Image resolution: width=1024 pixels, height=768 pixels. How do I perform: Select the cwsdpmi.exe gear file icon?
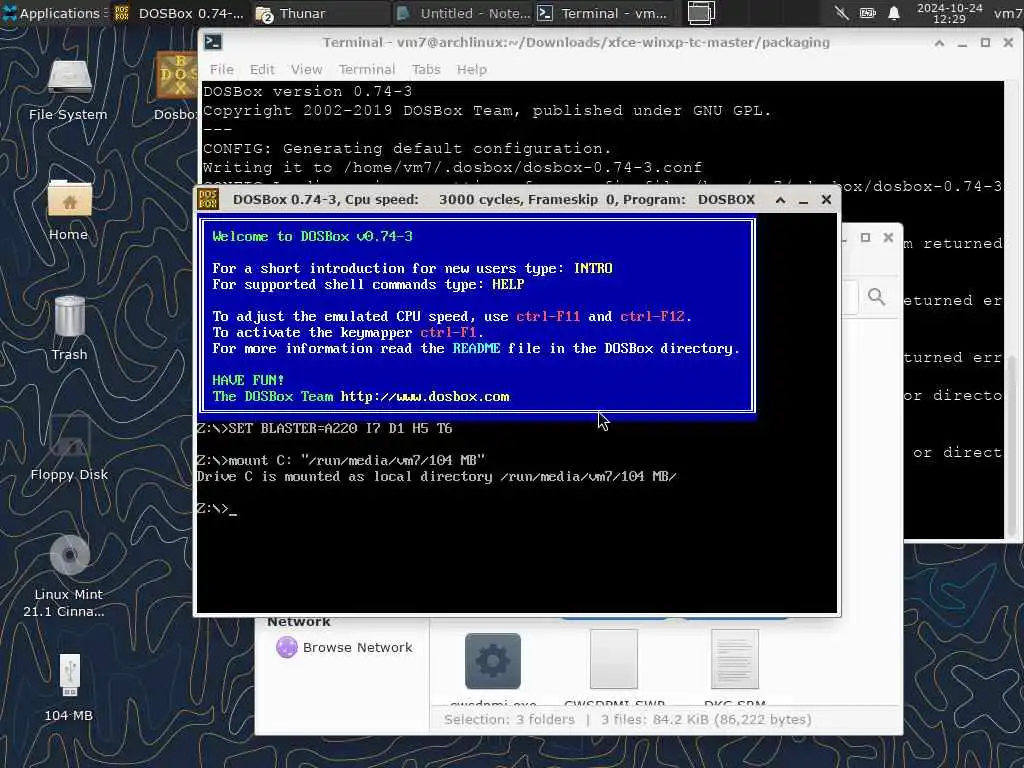493,661
